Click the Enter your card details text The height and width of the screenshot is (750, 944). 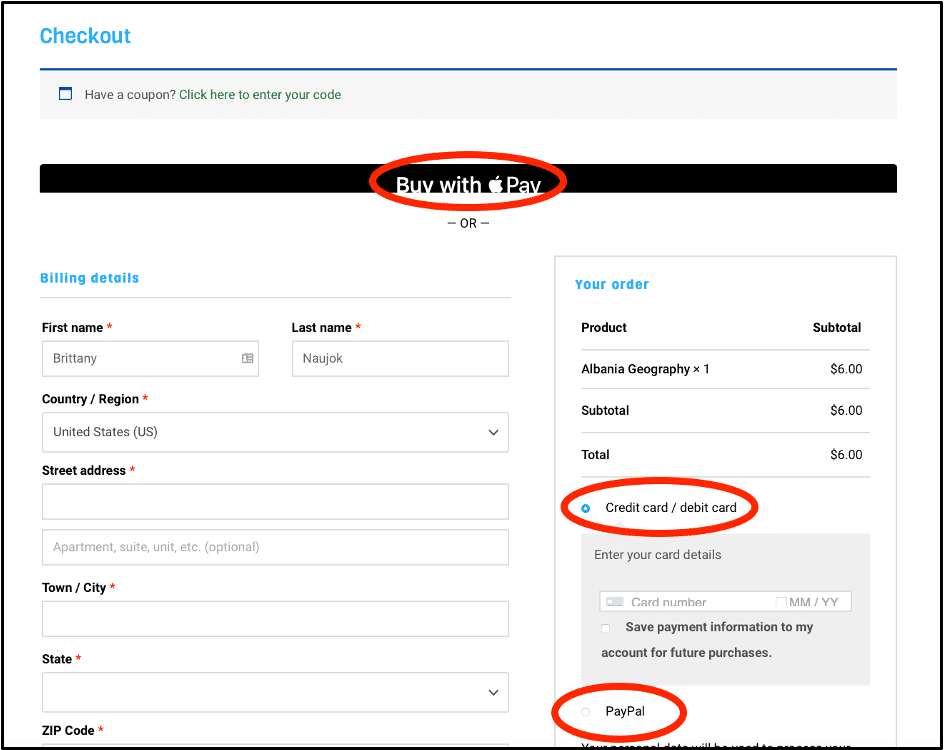coord(657,555)
